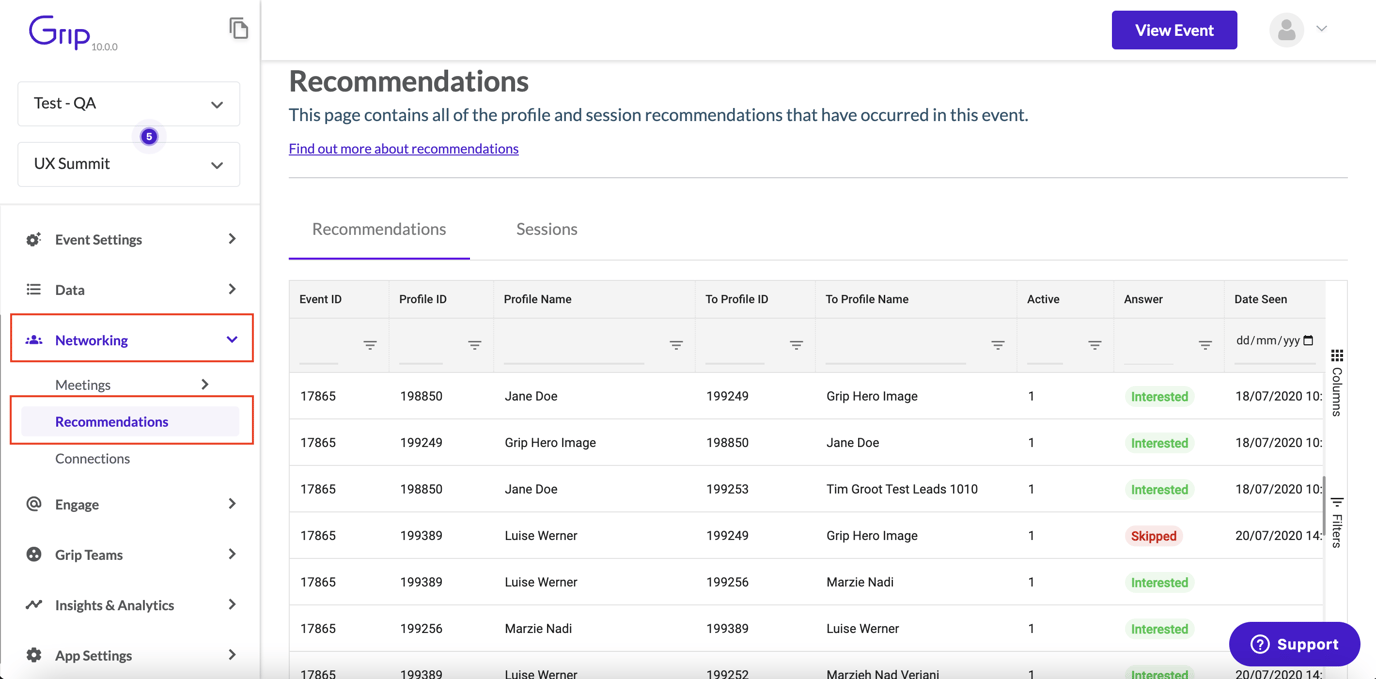The height and width of the screenshot is (679, 1376).
Task: Click the copy pages icon beside the Grip logo
Action: (x=239, y=28)
